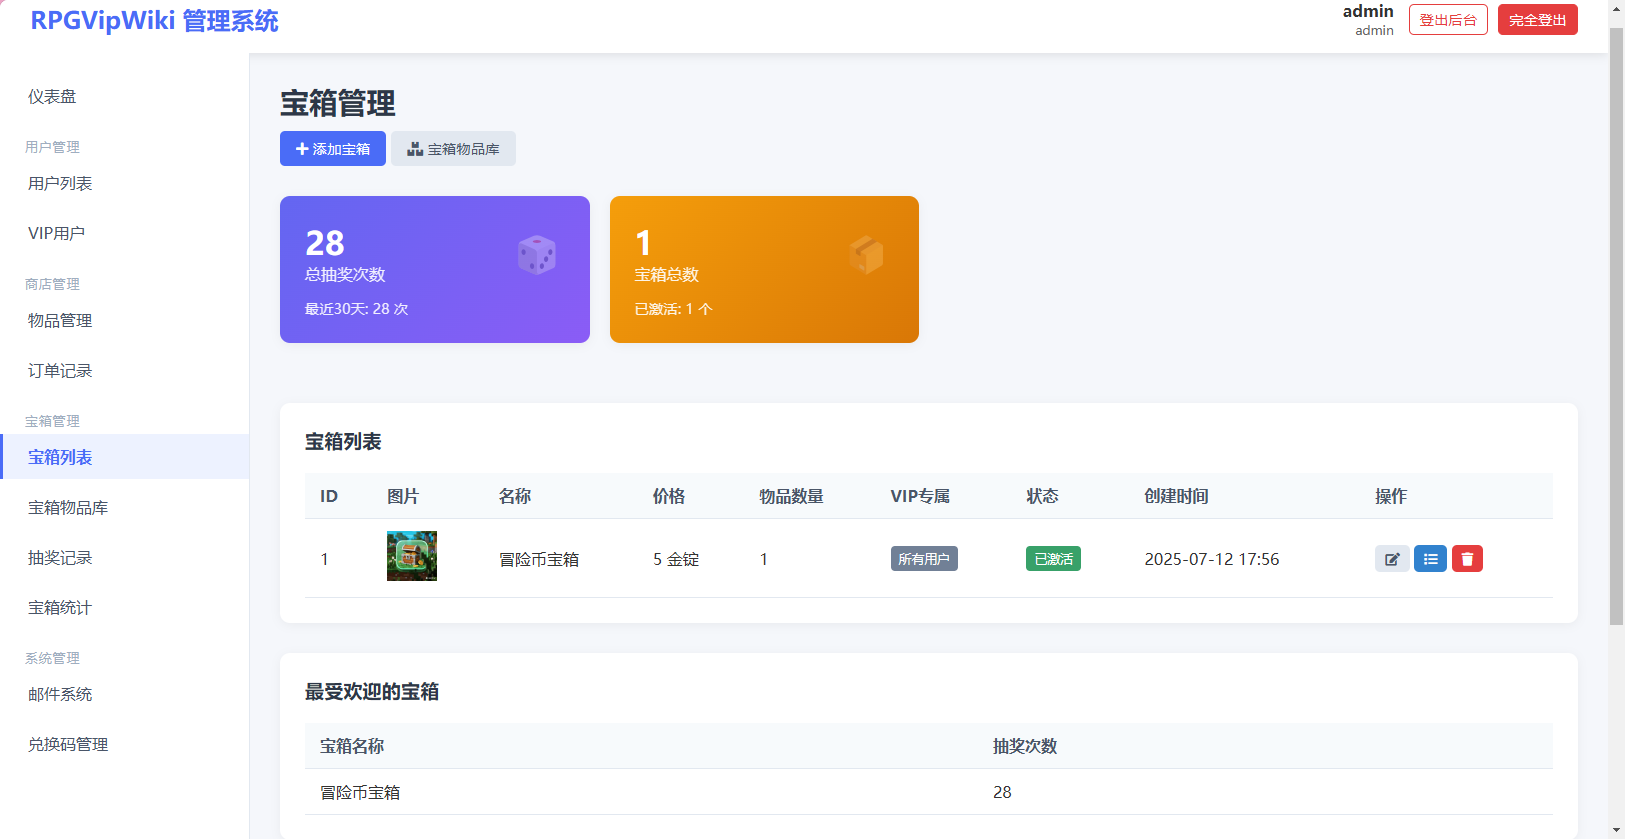Click the 抽奖次数 column header
The height and width of the screenshot is (839, 1625).
point(1025,747)
